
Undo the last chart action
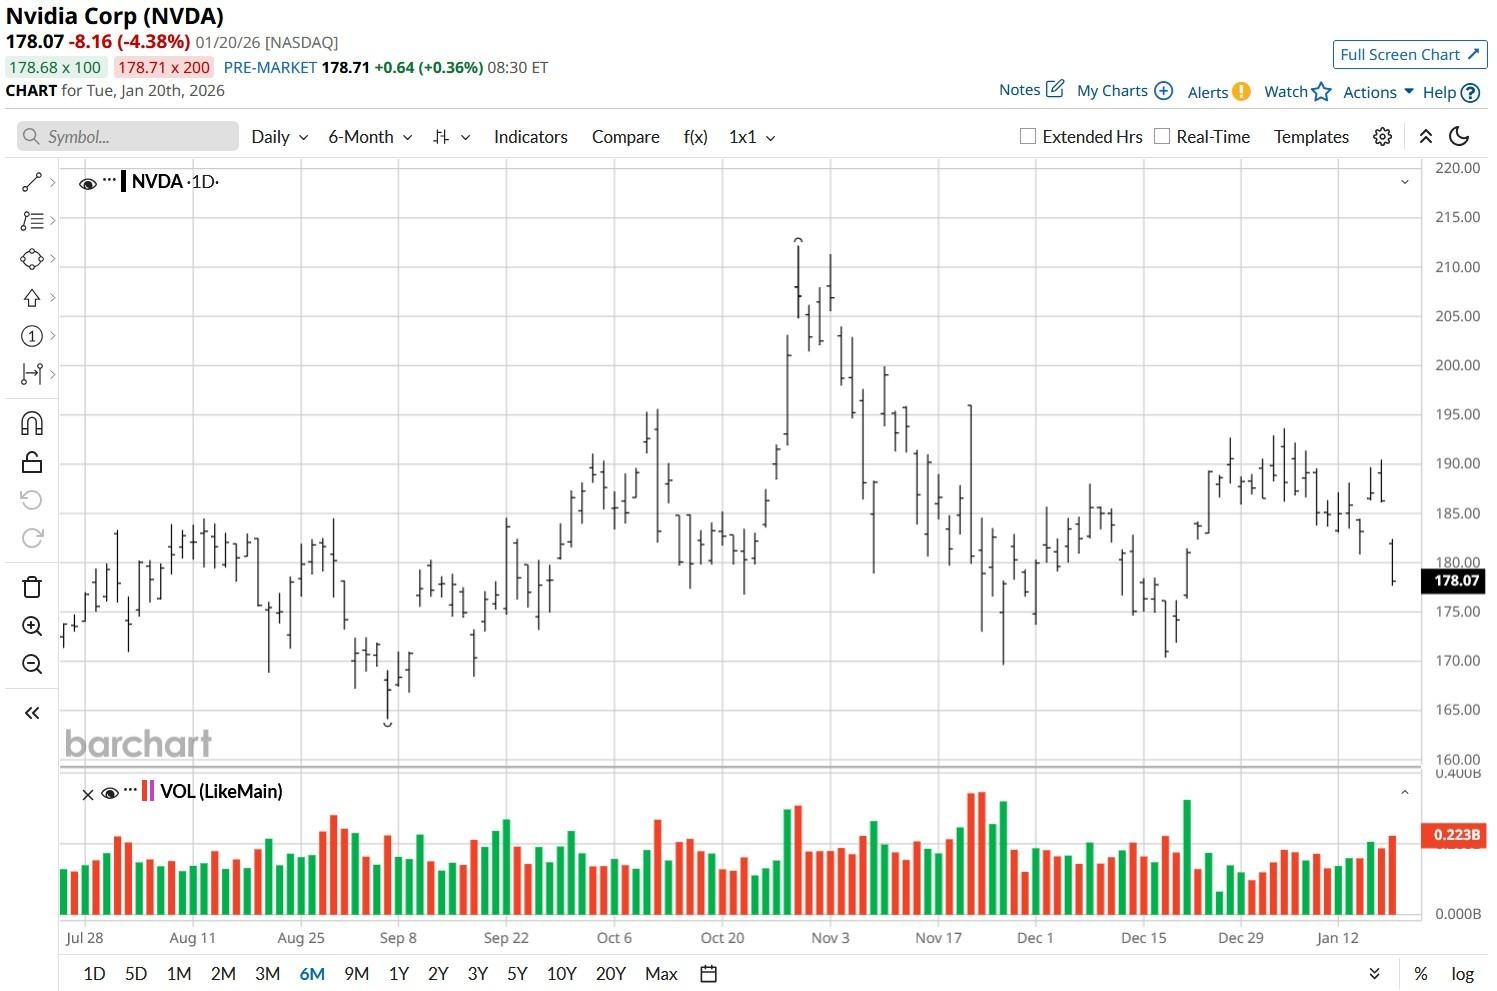(31, 500)
